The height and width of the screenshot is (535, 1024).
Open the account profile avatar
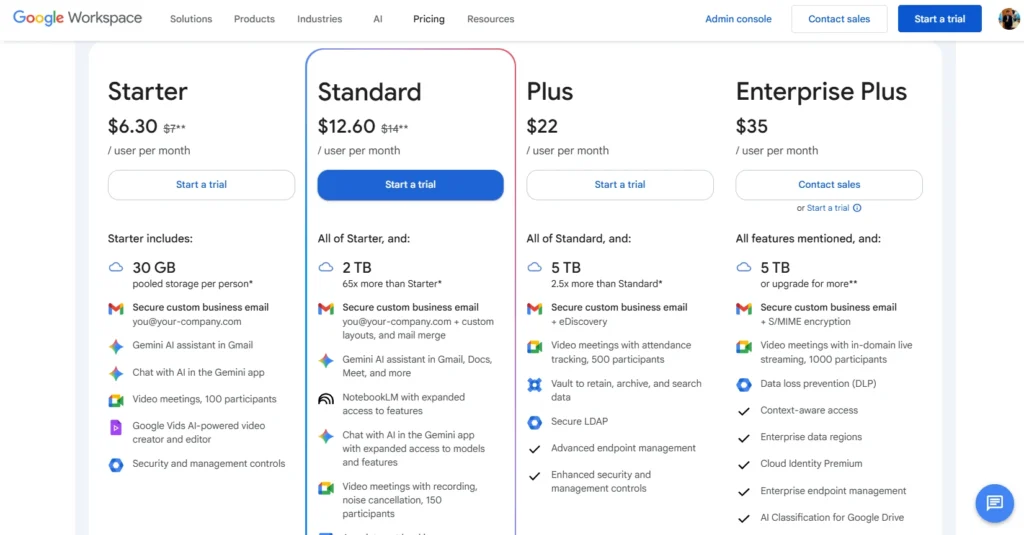point(1009,19)
